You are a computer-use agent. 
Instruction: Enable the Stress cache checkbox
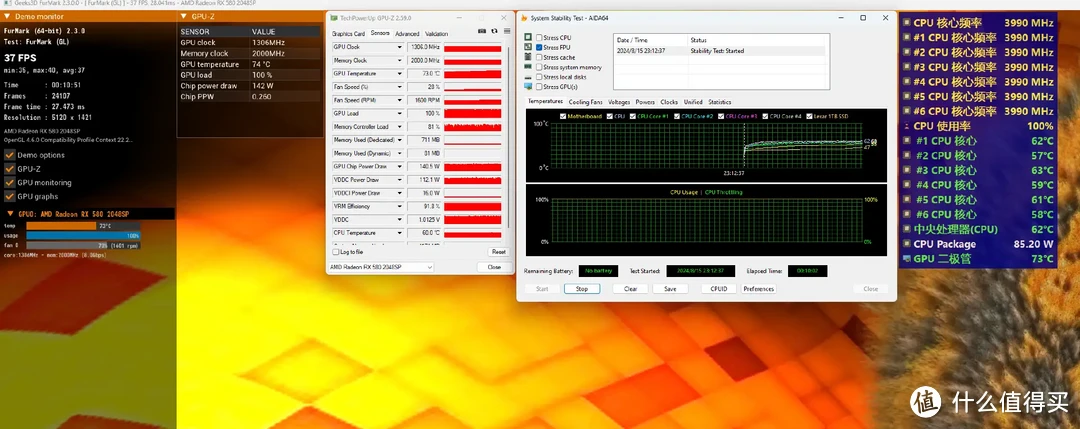tap(539, 57)
